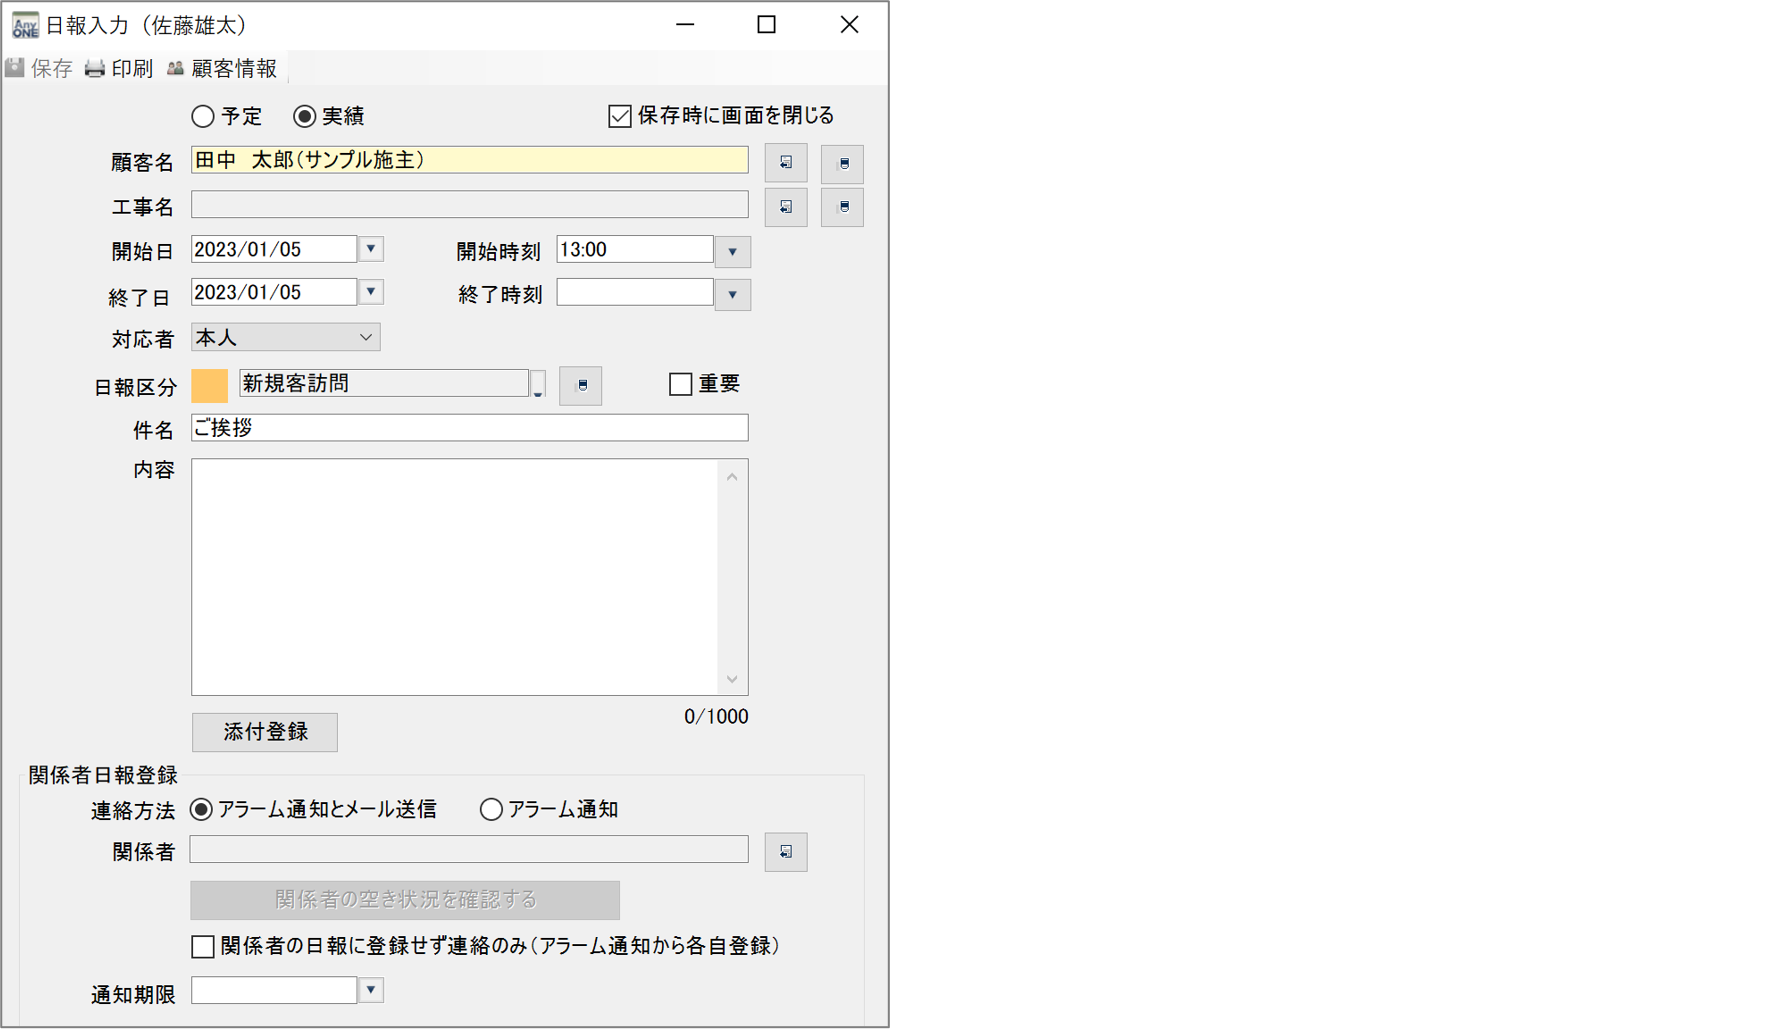Screen dimensions: 1773x1029
Task: Click the clear icon beside 日報区分
Action: 581,385
